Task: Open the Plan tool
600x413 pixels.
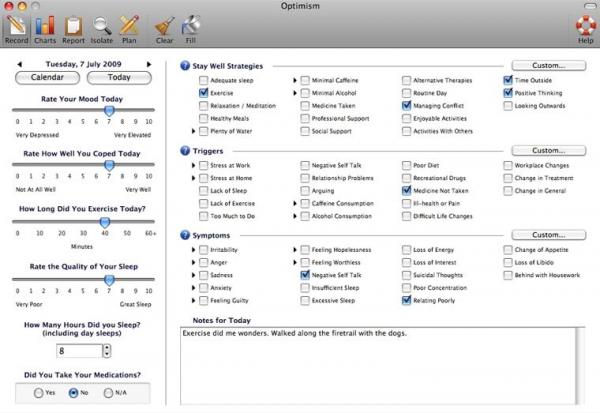Action: [129, 29]
